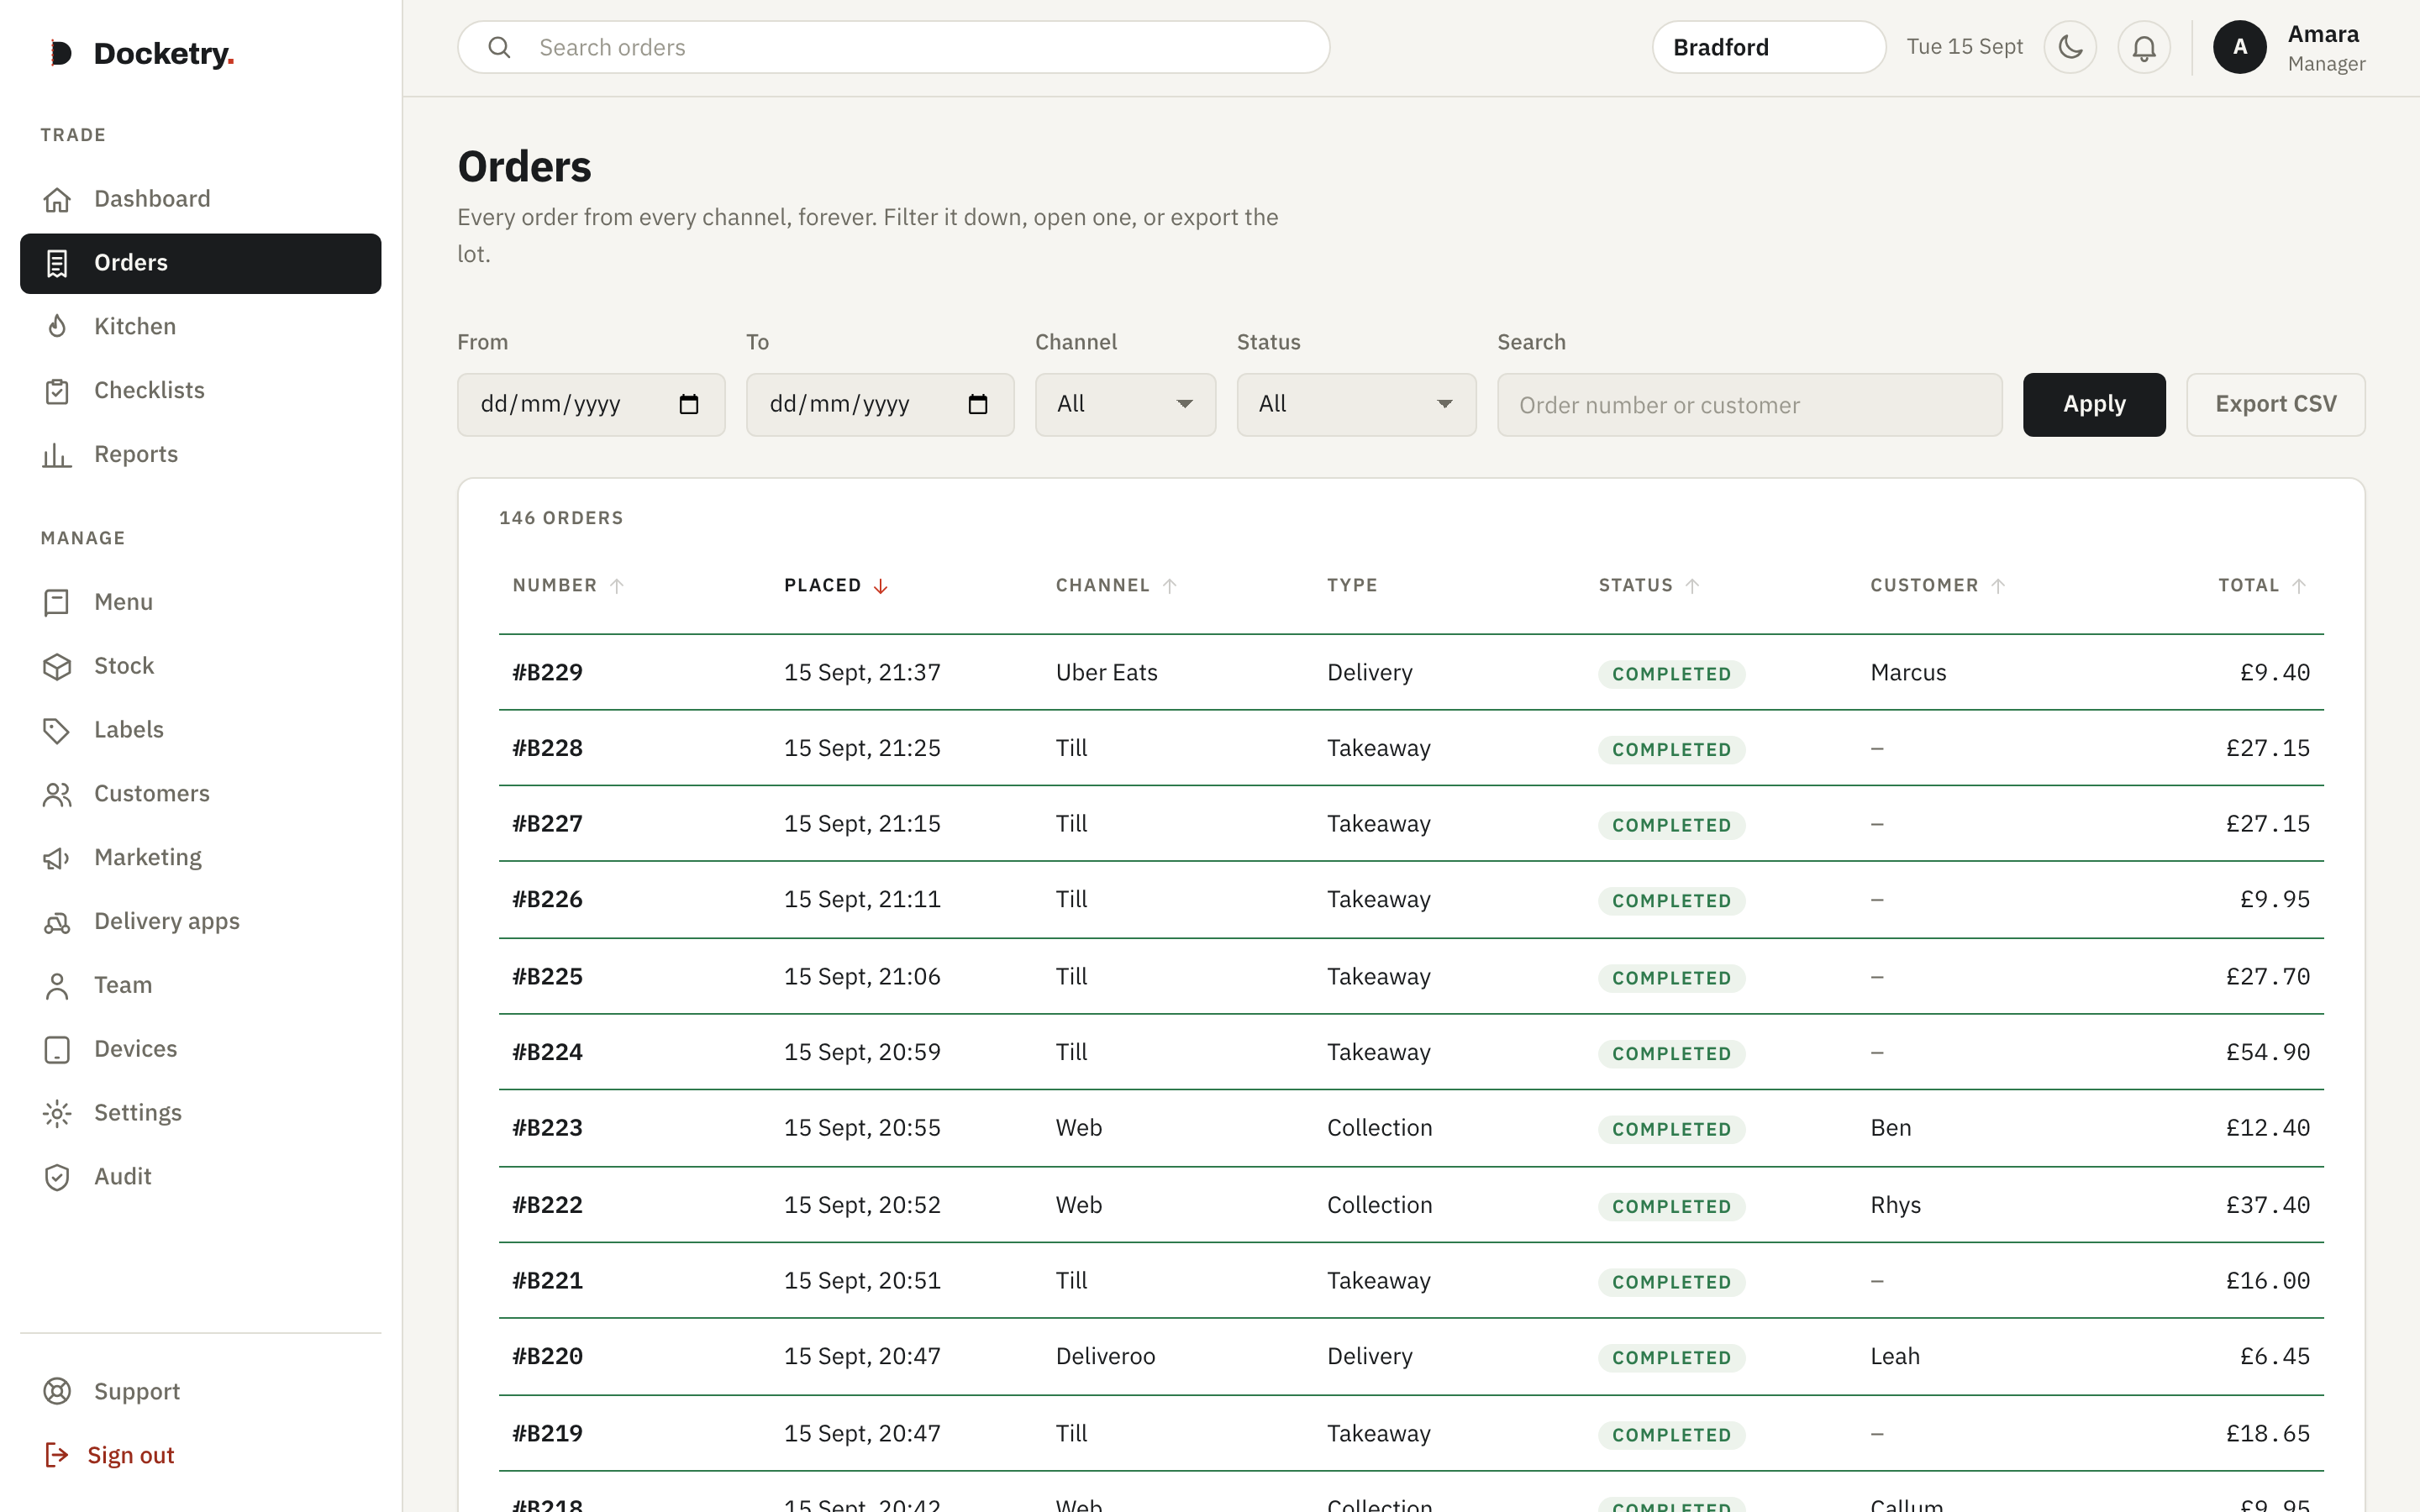Expand the Channel filter dropdown

pos(1125,404)
